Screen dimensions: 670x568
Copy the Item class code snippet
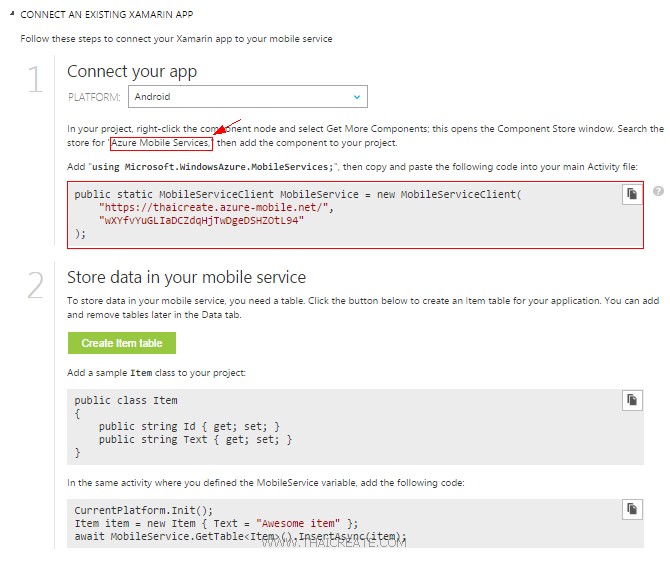[631, 400]
